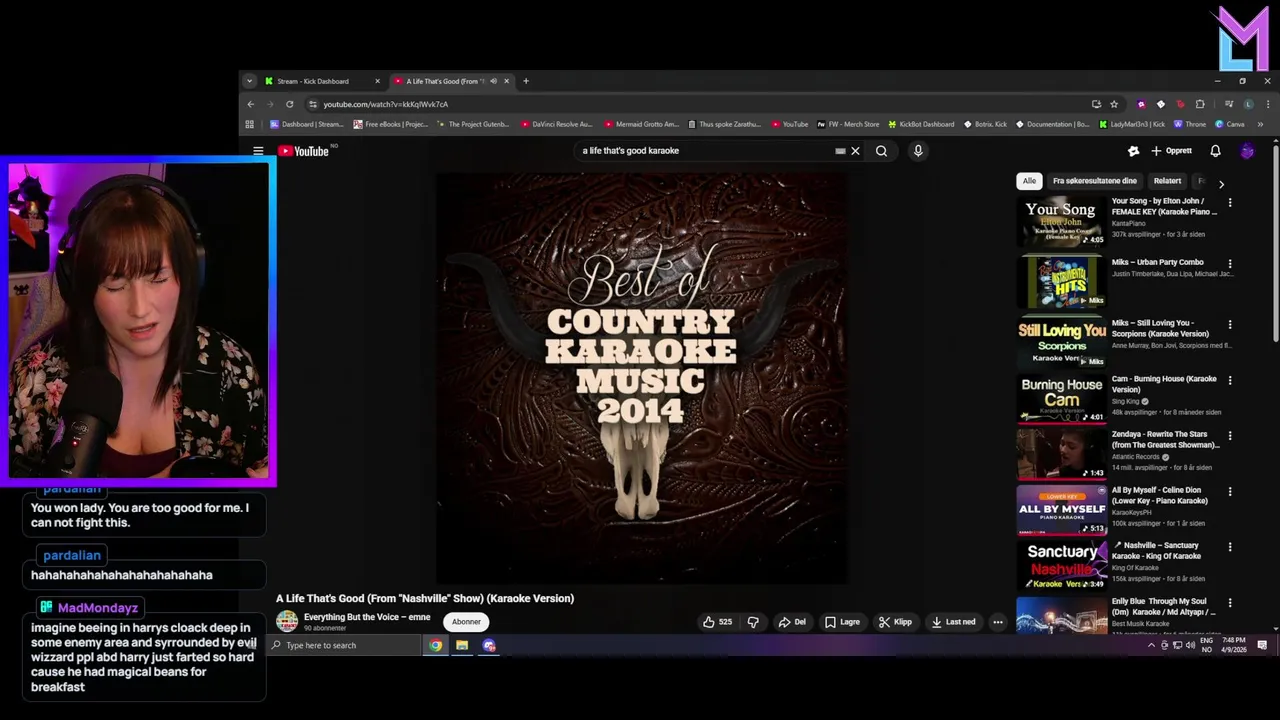Click the browser address bar URL

[x=385, y=104]
